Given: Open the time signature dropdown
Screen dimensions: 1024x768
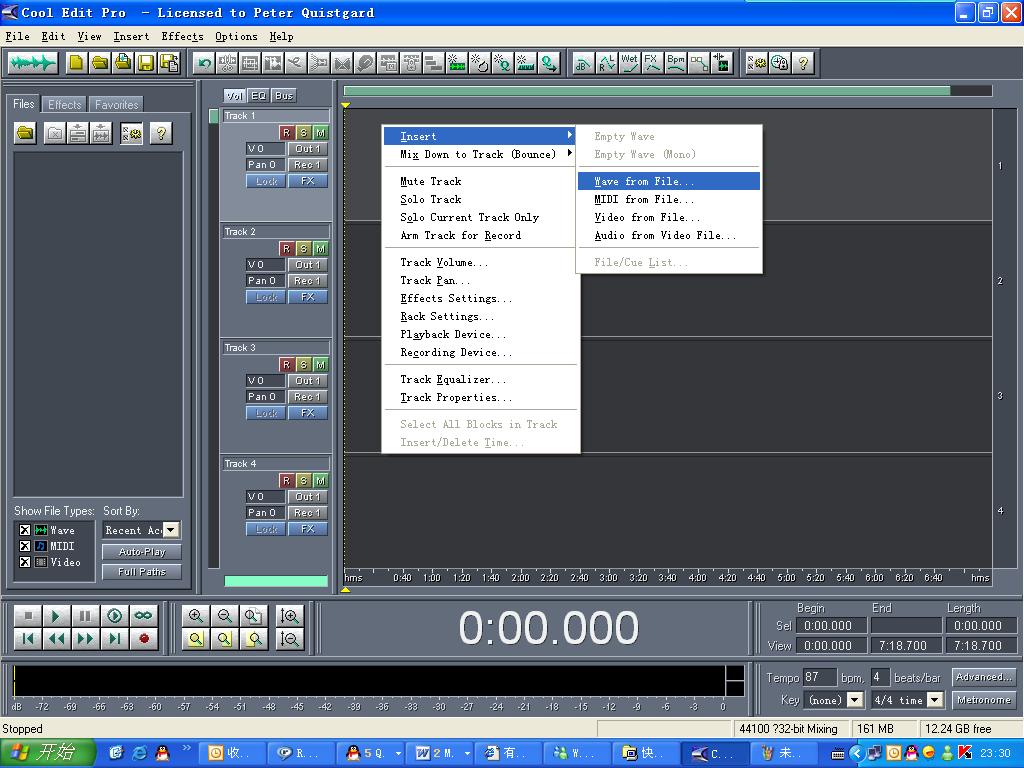Looking at the screenshot, I should (x=935, y=700).
